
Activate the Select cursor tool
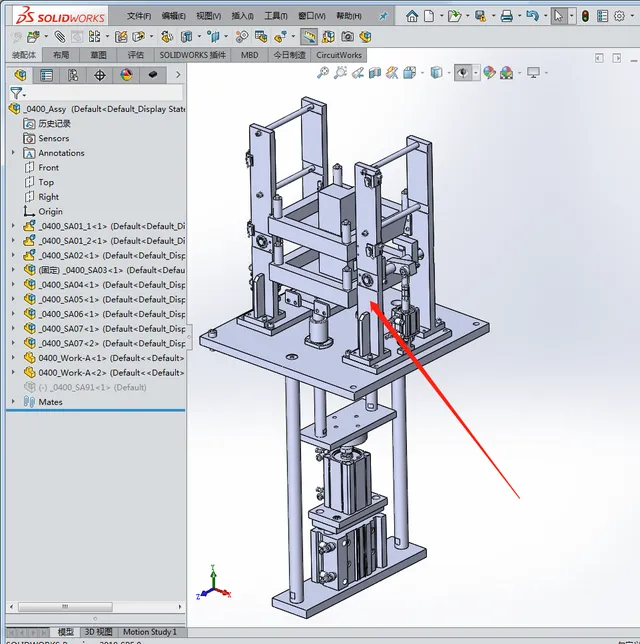558,16
